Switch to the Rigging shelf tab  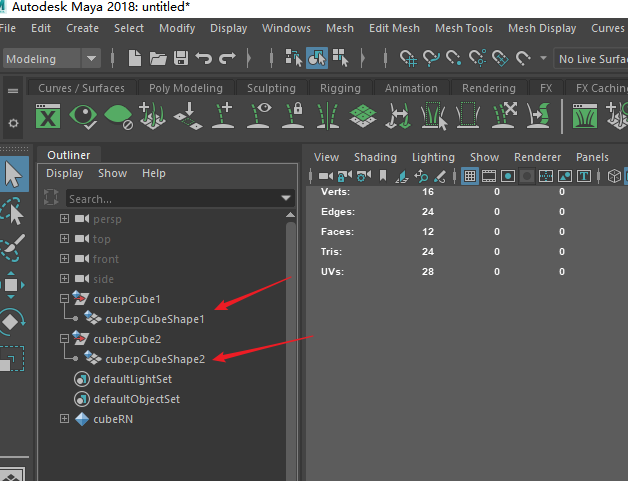tap(340, 88)
